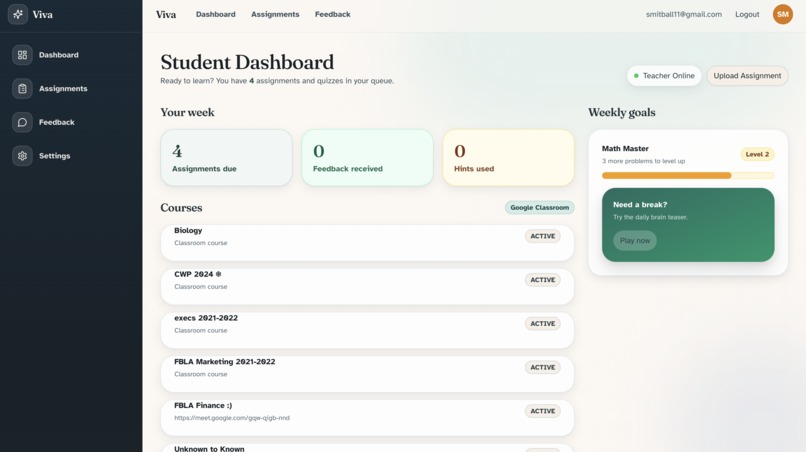Select Settings label in the sidebar
Image resolution: width=806 pixels, height=452 pixels.
point(54,156)
